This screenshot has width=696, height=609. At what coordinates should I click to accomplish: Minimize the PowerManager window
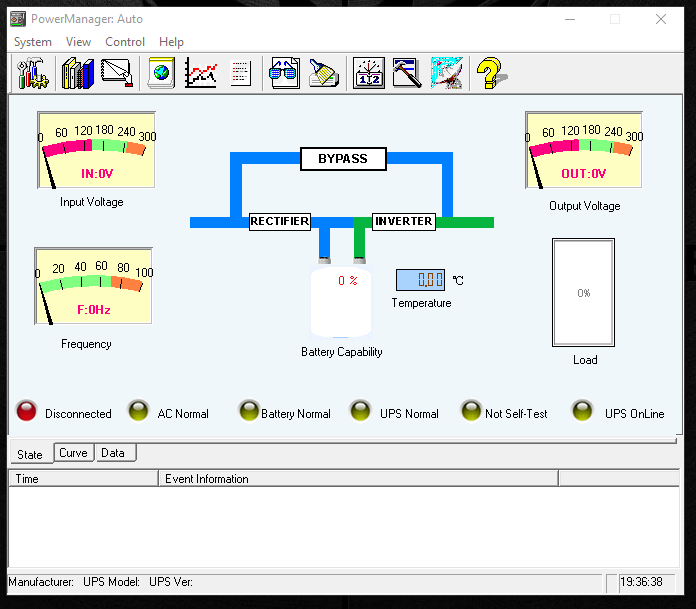tap(570, 20)
